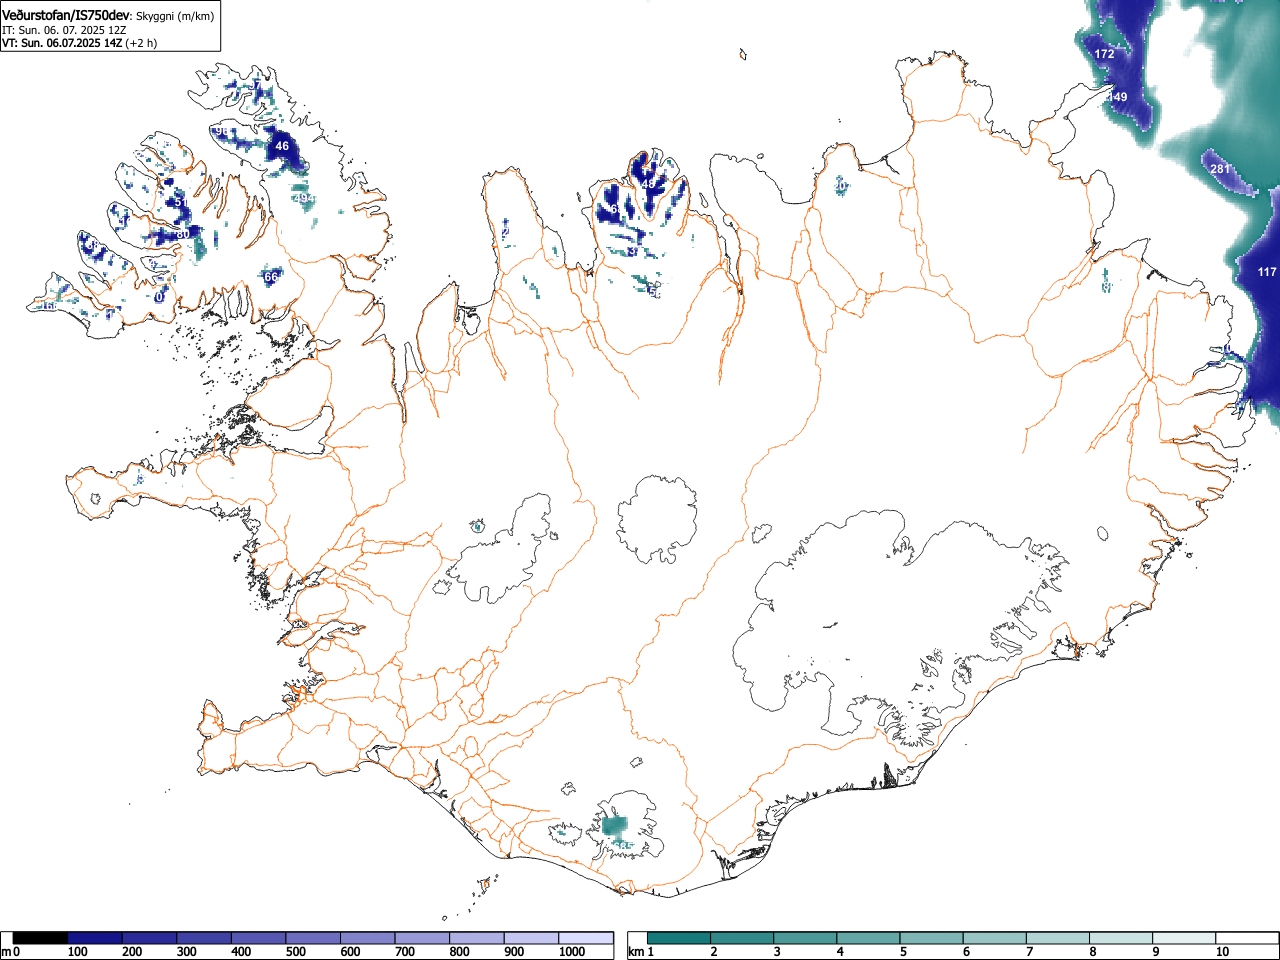This screenshot has height=960, width=1280.
Task: Click the '172' visibility value offshore northeast
Action: click(x=1104, y=54)
